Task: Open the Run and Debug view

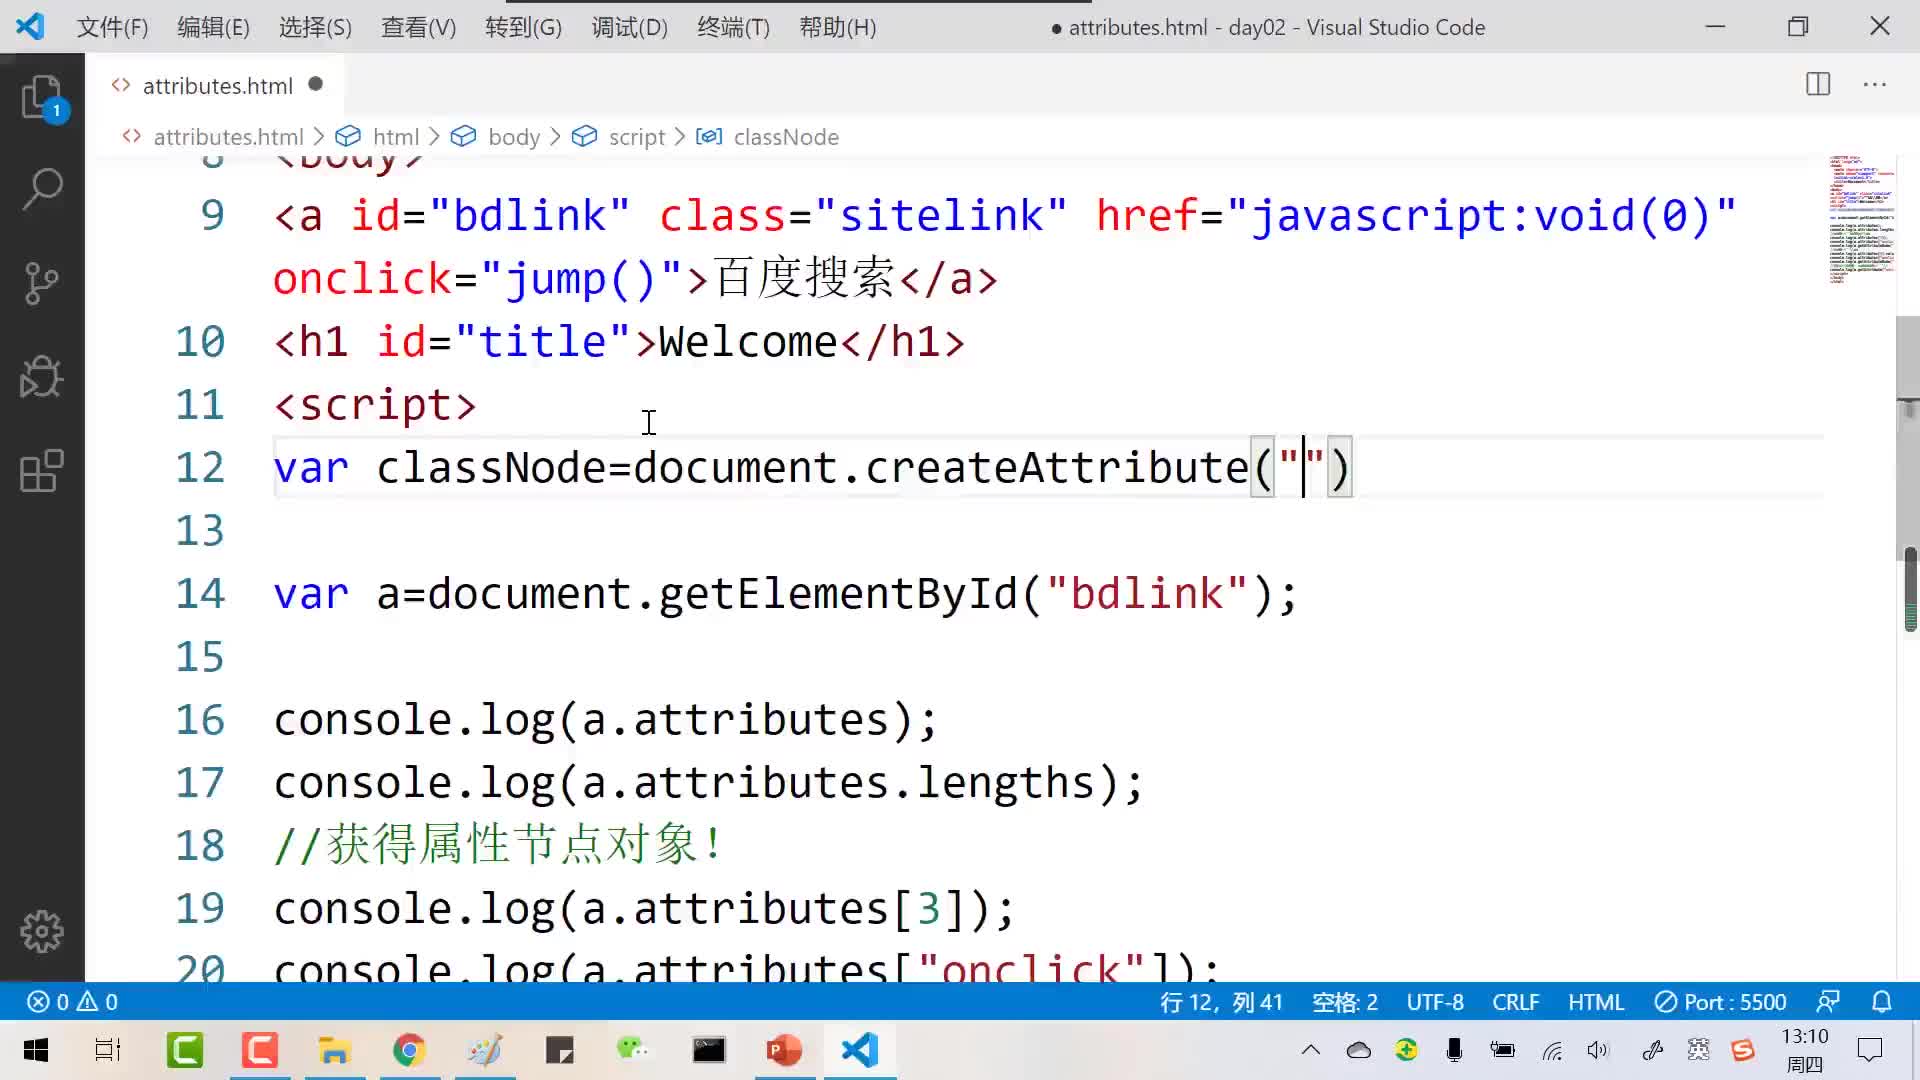Action: coord(42,377)
